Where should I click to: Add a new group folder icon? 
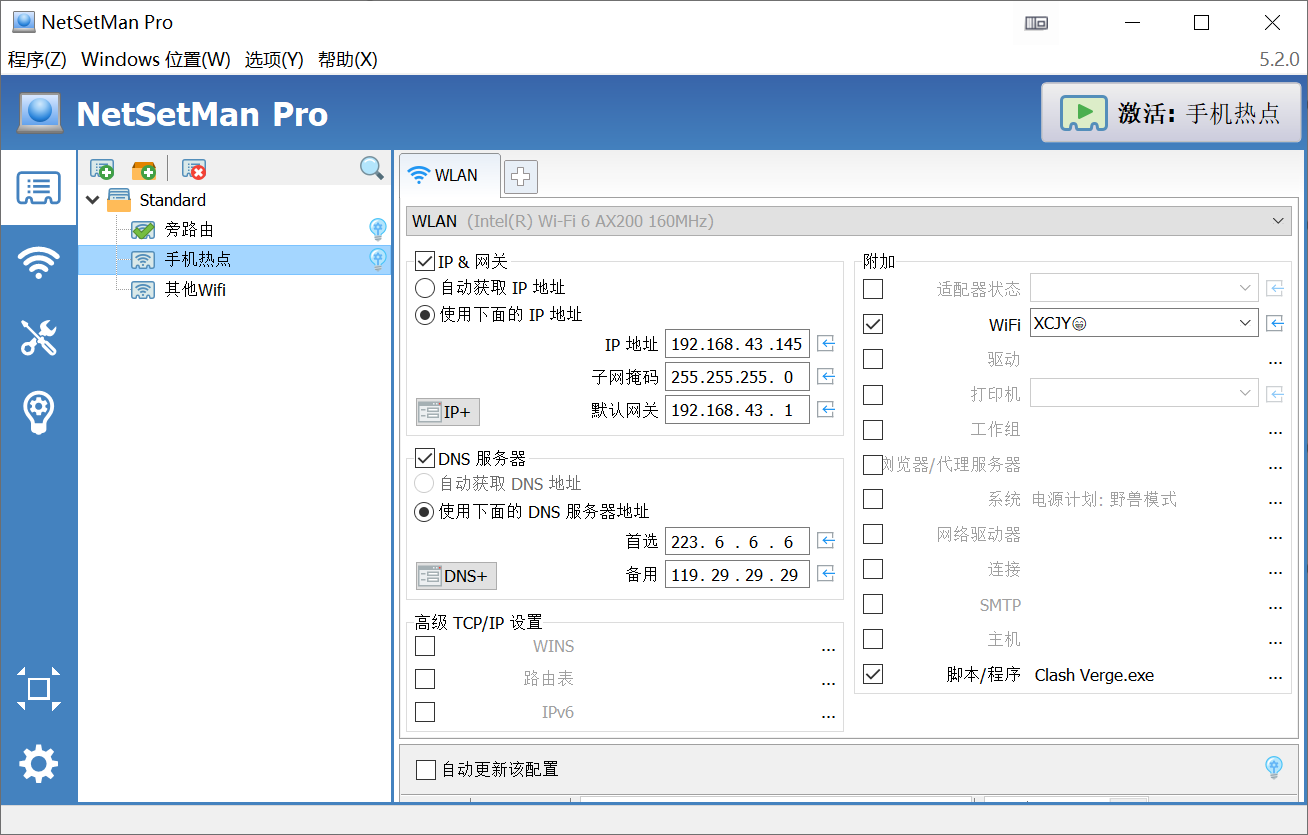click(x=144, y=169)
